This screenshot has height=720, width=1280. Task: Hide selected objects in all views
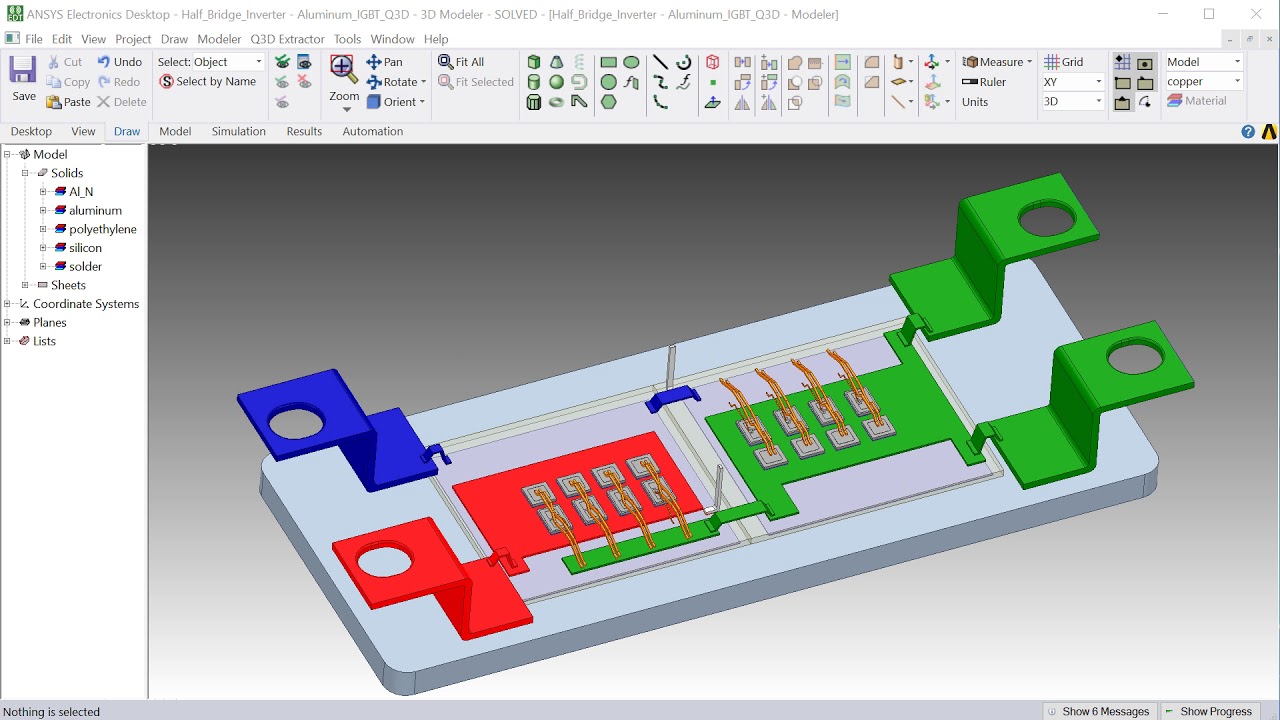[x=304, y=82]
